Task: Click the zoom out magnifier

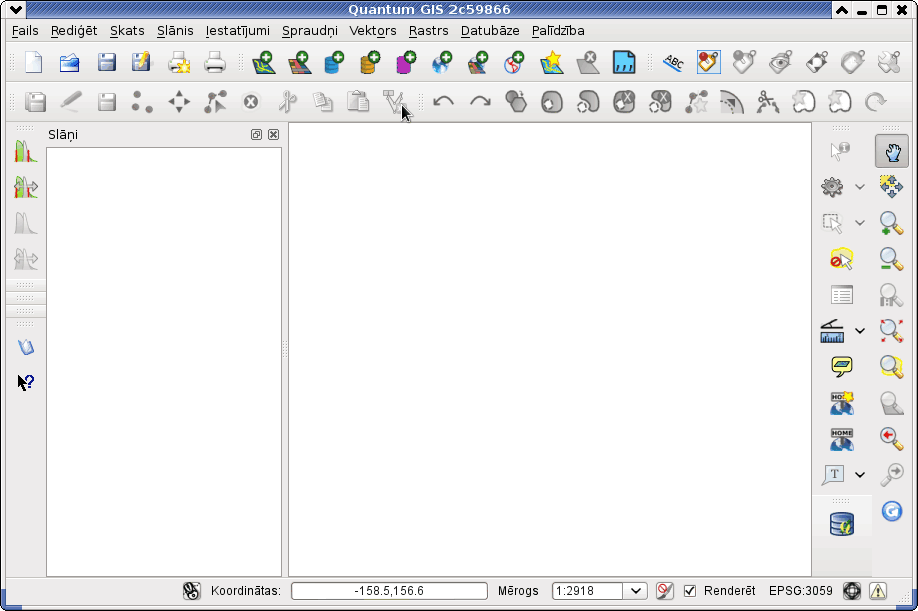Action: (x=892, y=259)
